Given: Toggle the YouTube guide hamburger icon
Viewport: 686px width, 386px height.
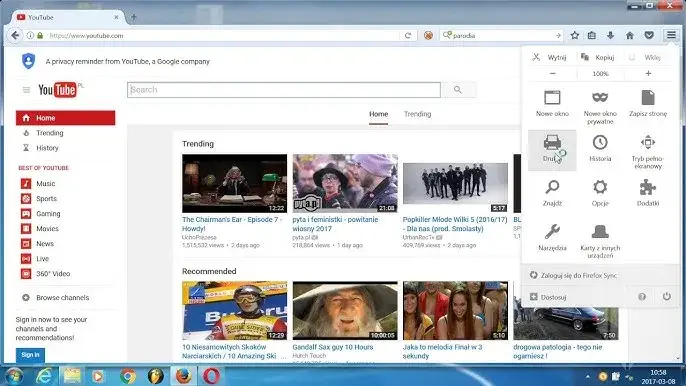Looking at the screenshot, I should (x=26, y=90).
